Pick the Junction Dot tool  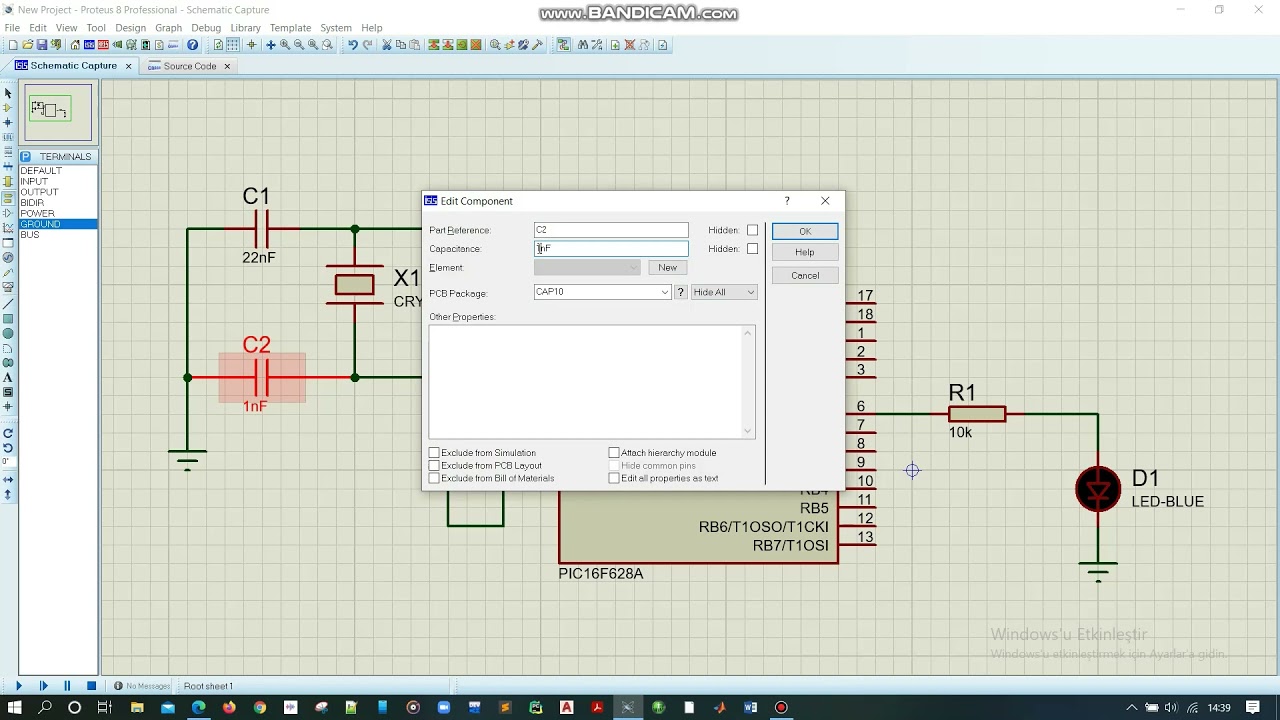coord(8,123)
